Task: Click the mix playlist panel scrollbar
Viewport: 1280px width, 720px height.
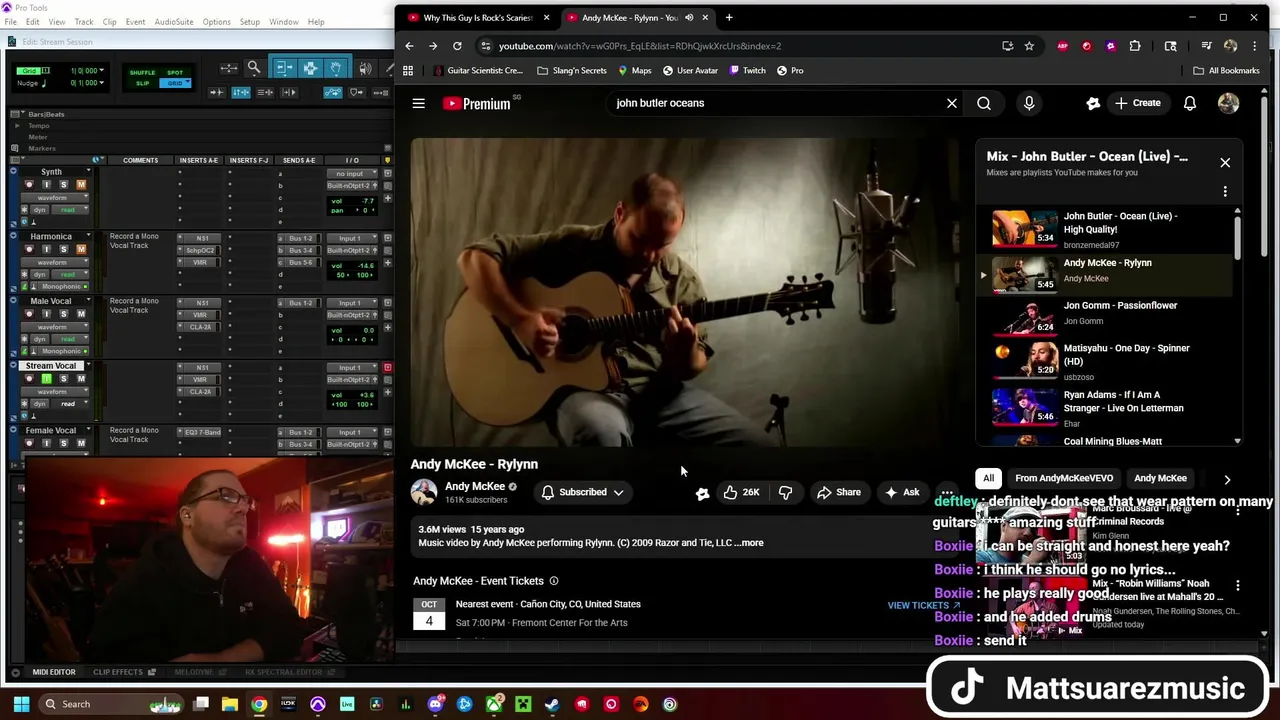Action: click(x=1237, y=237)
